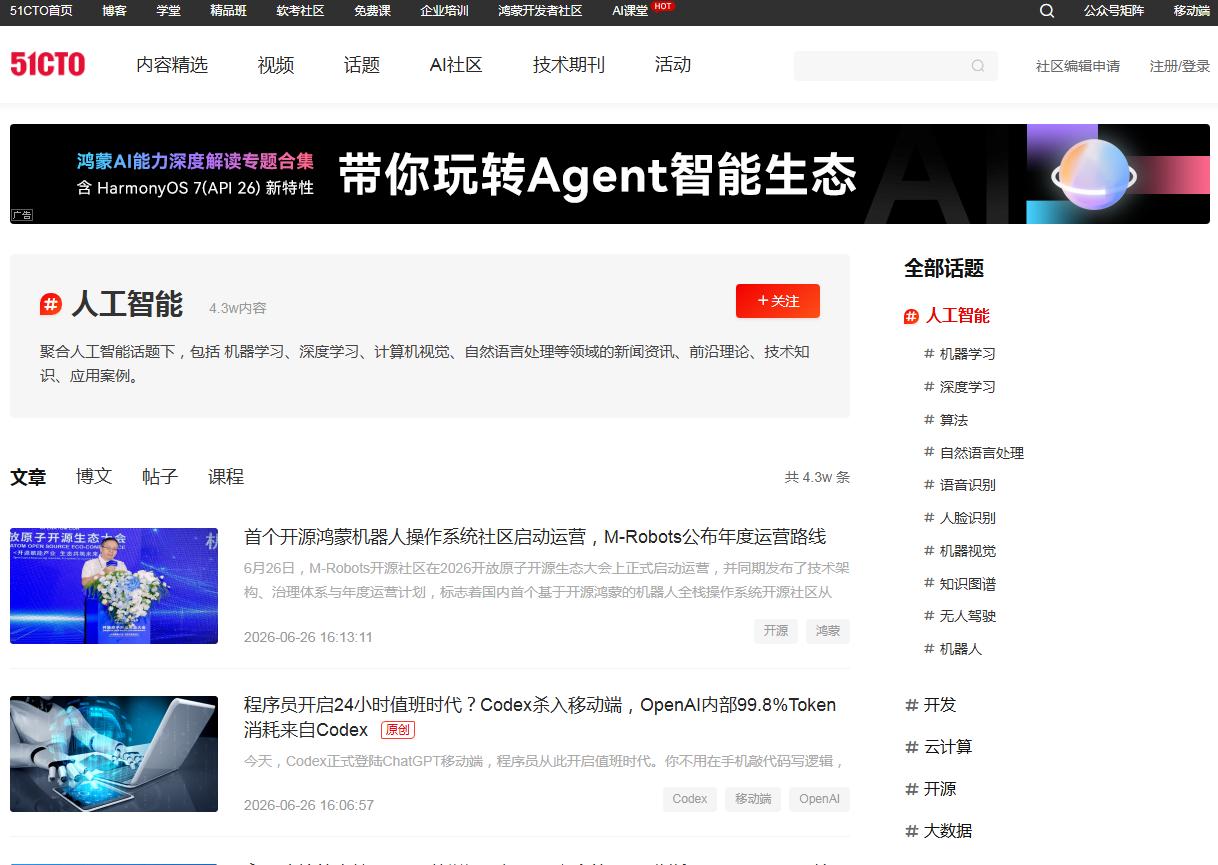Screen dimensions: 1218x865
Task: Click the 共 4.3w 条 count text
Action: point(817,477)
